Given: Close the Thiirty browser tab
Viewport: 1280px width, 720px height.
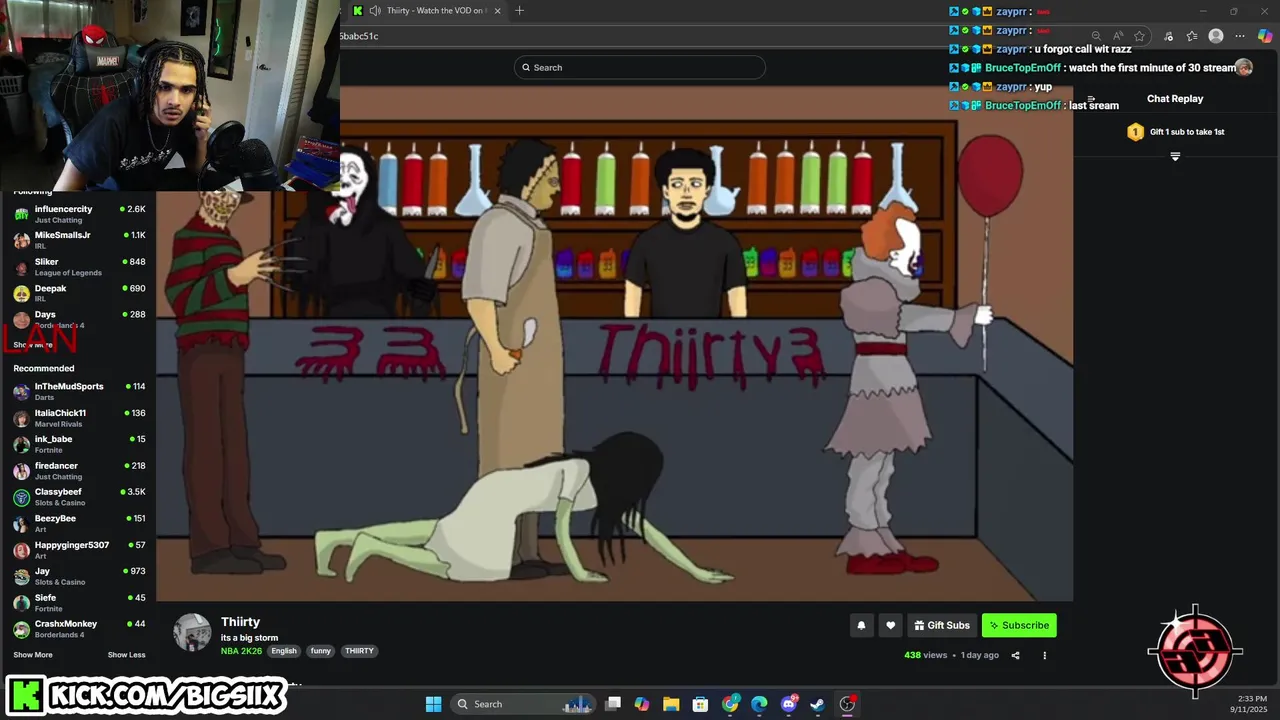Looking at the screenshot, I should pos(496,11).
